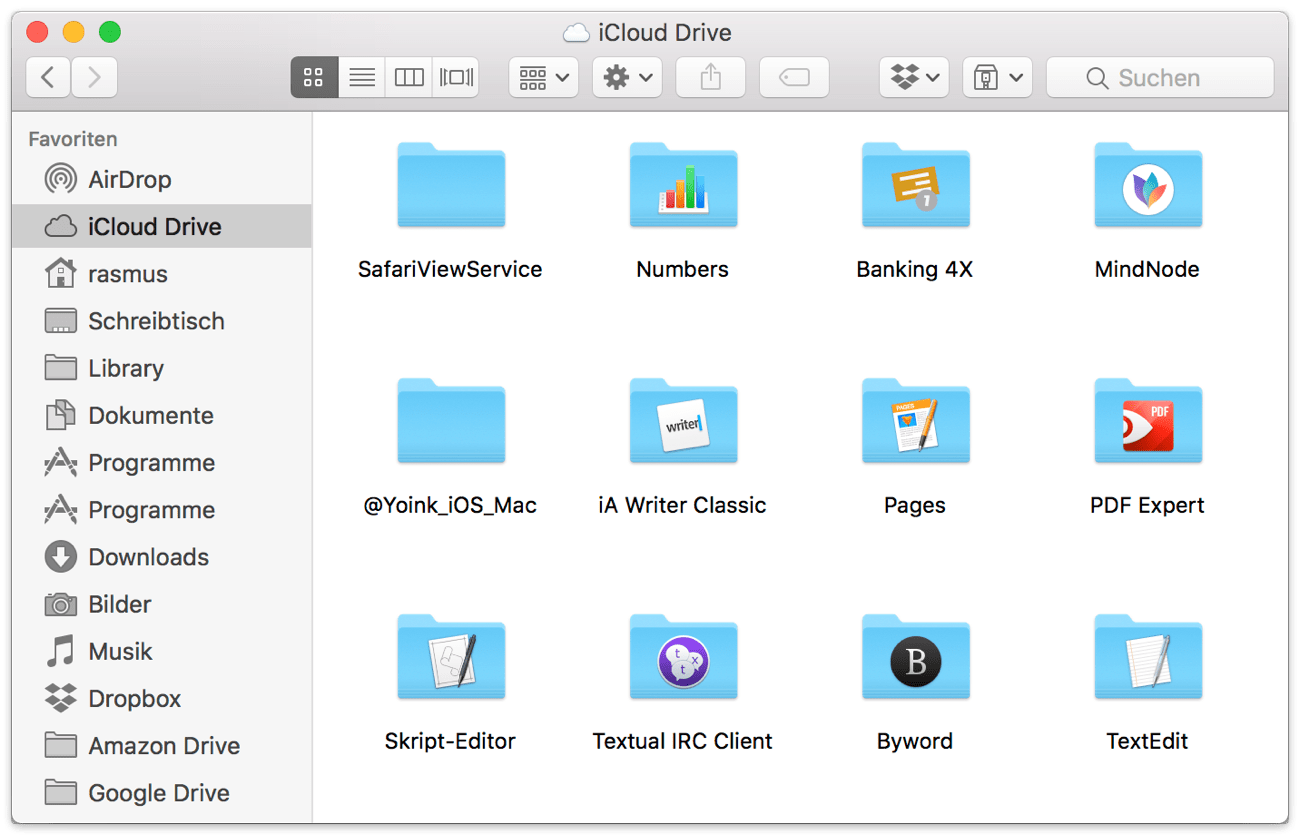This screenshot has width=1300, height=835.
Task: Open Google Drive in the sidebar
Action: pos(162,793)
